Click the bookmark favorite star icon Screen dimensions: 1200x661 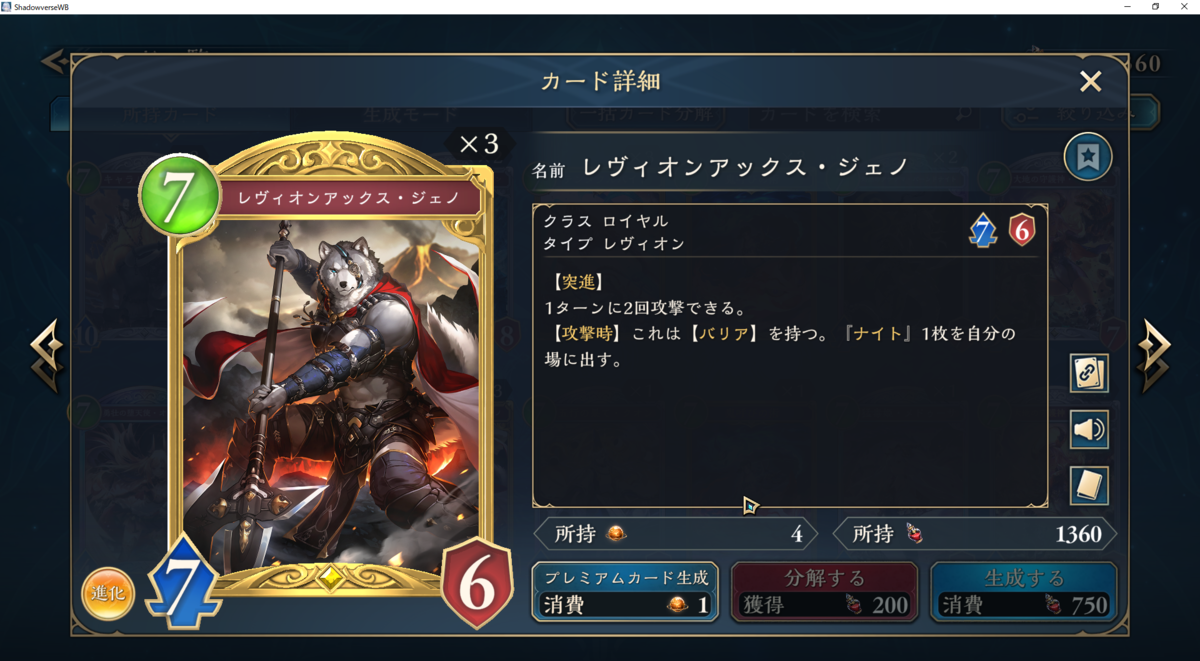click(1088, 157)
